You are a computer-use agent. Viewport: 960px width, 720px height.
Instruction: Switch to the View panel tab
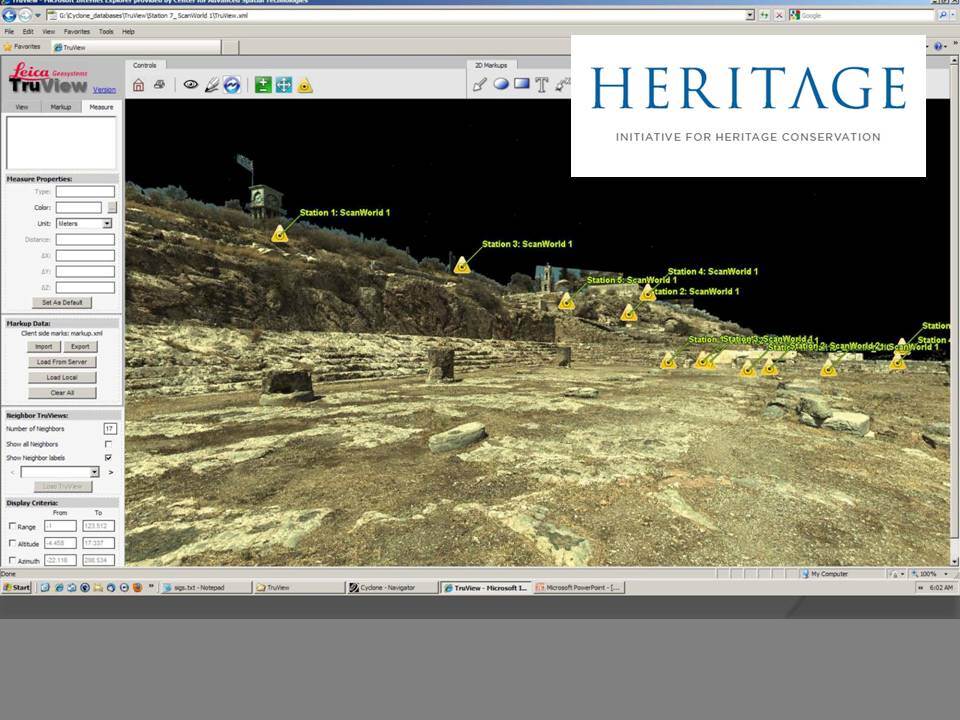21,107
